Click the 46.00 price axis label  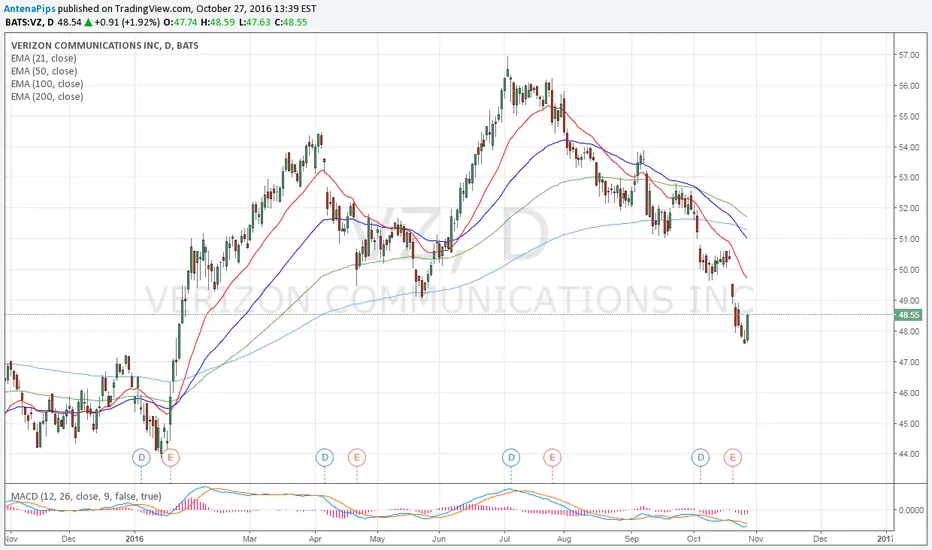[x=909, y=393]
